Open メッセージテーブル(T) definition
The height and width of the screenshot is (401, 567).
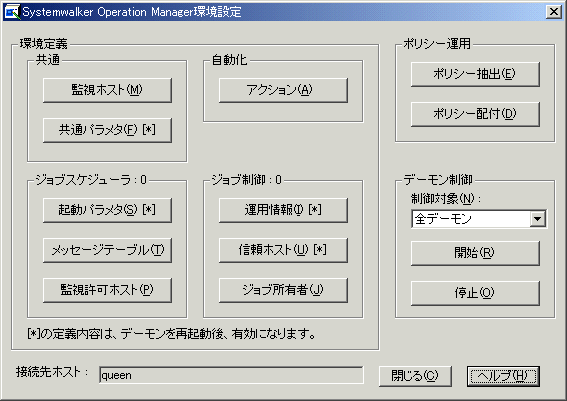coord(107,250)
